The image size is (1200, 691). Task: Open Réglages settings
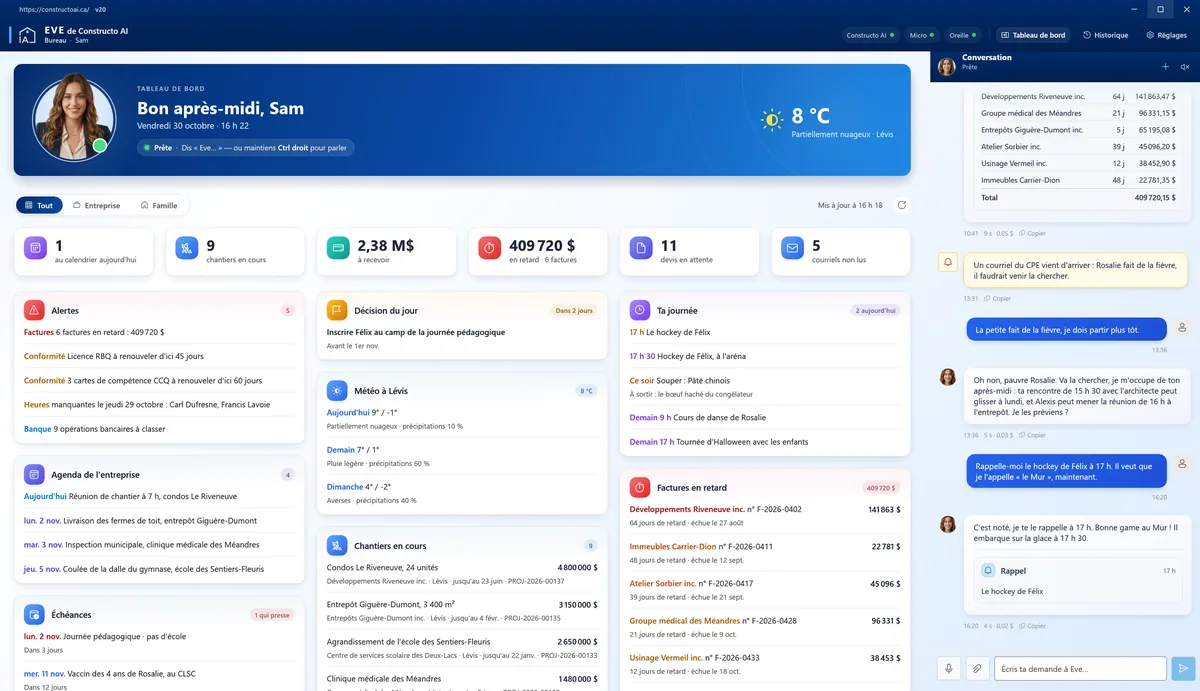[x=1166, y=35]
